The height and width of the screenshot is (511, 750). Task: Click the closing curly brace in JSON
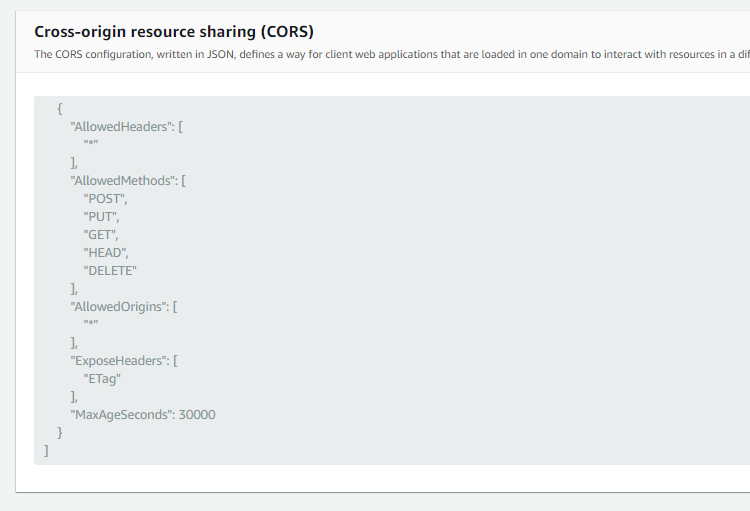(61, 432)
